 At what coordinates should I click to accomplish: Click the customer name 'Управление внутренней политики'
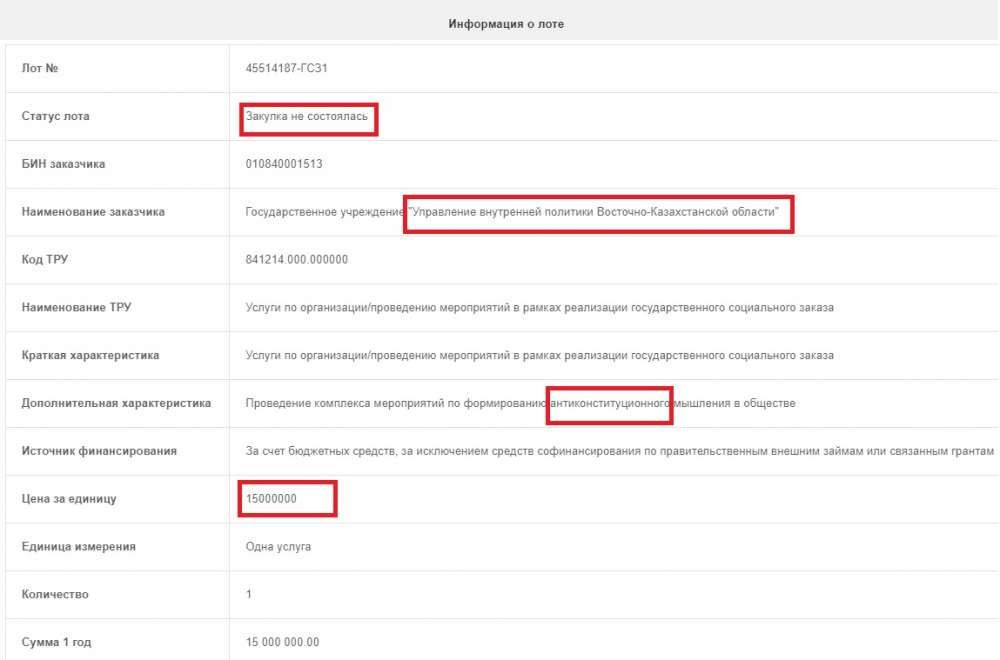[598, 212]
